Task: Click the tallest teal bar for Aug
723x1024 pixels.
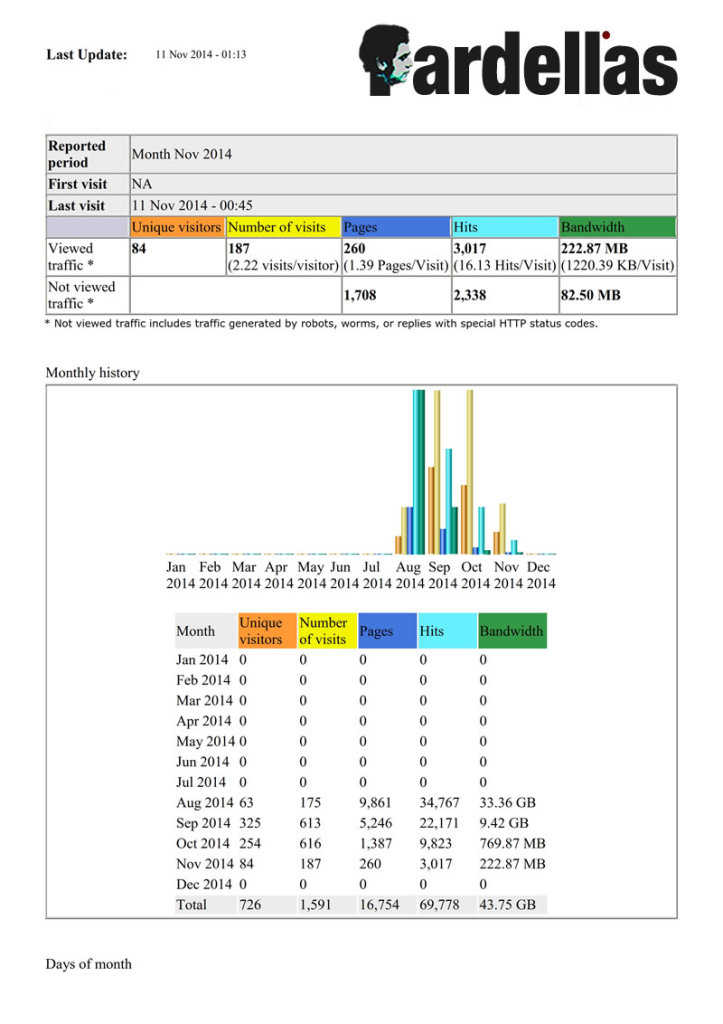Action: [x=420, y=470]
